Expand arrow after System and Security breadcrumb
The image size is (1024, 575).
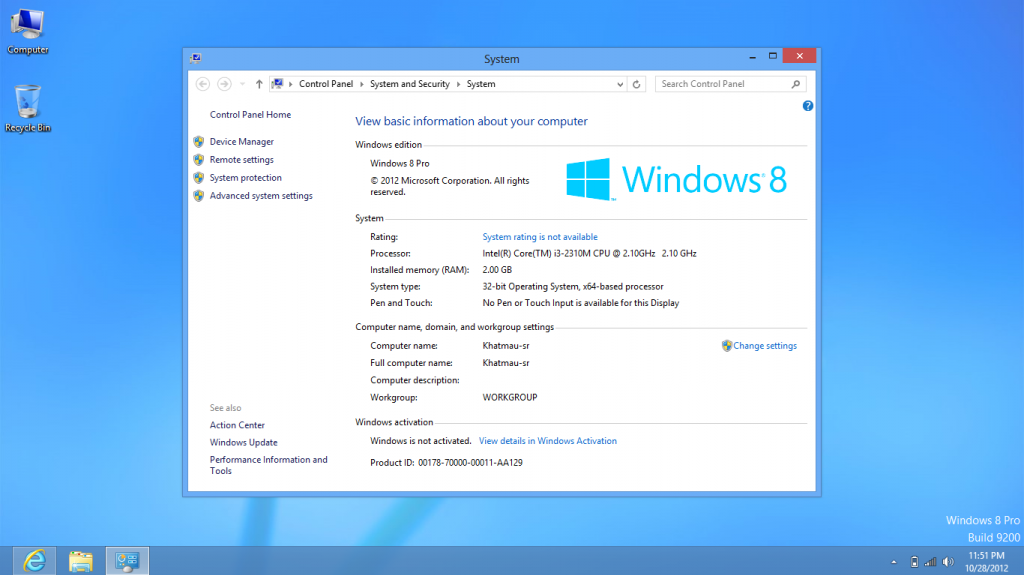coord(458,84)
